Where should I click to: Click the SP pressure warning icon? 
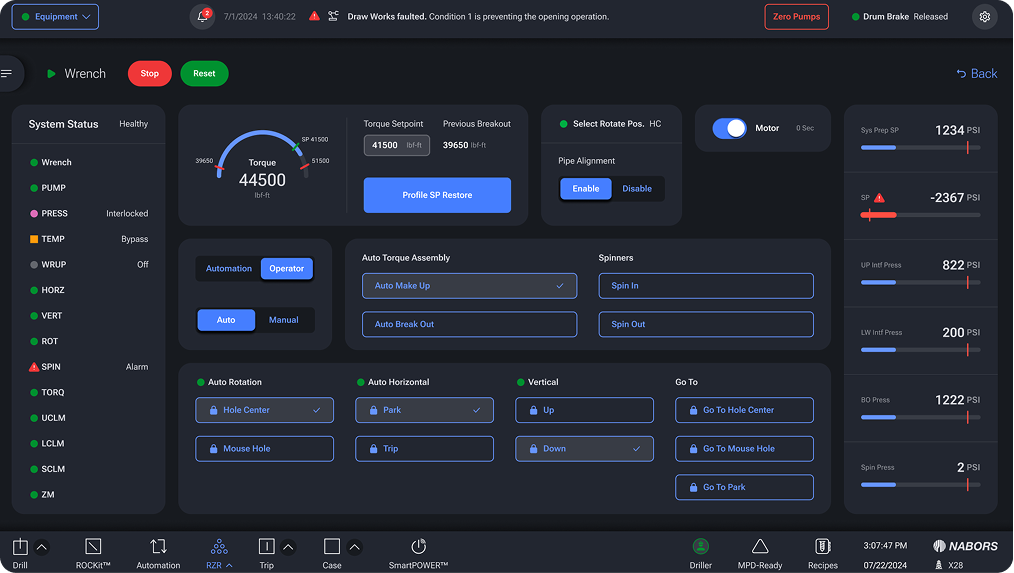tap(879, 198)
